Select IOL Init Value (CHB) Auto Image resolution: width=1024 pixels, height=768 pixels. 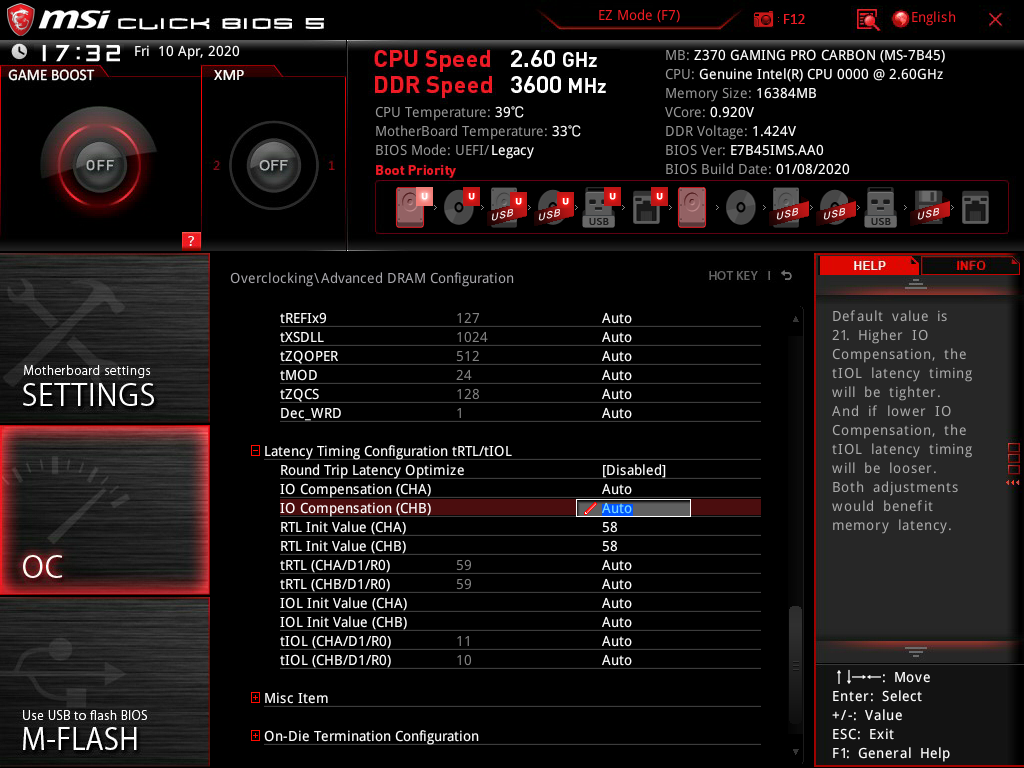pyautogui.click(x=616, y=622)
